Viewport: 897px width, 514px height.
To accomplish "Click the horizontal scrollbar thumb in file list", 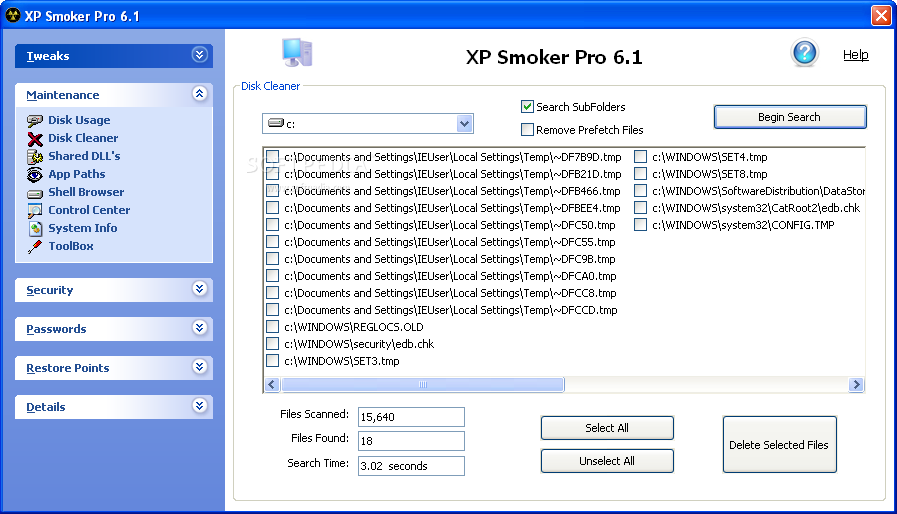I will pyautogui.click(x=423, y=385).
